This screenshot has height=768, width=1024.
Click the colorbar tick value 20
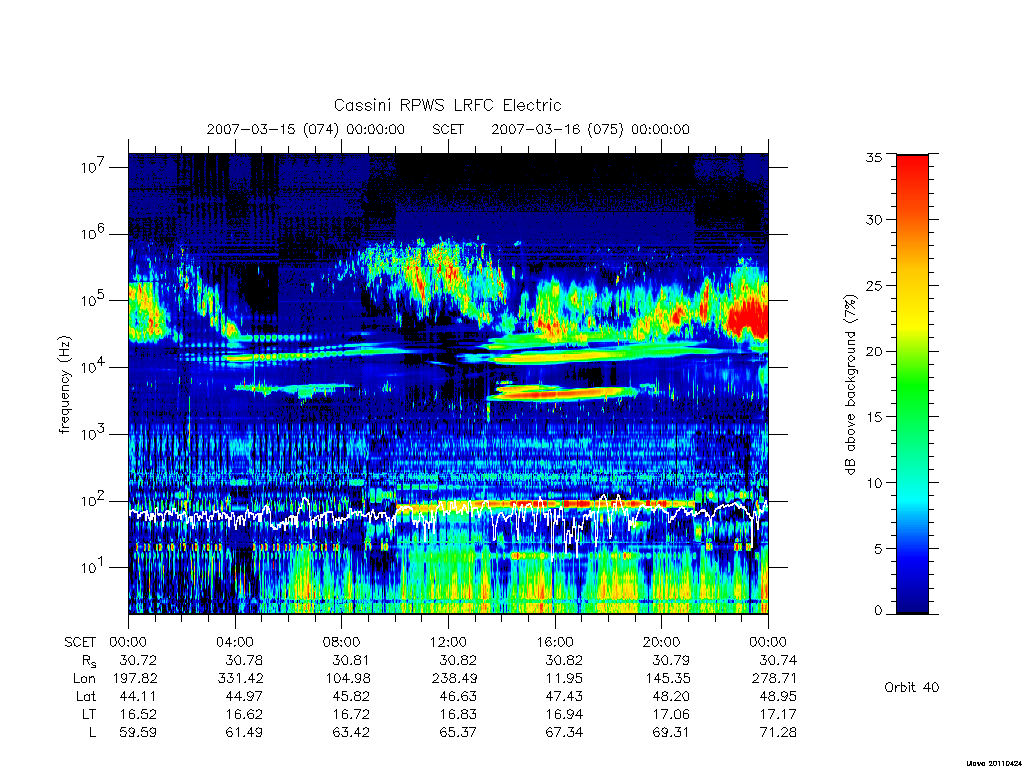[x=874, y=351]
